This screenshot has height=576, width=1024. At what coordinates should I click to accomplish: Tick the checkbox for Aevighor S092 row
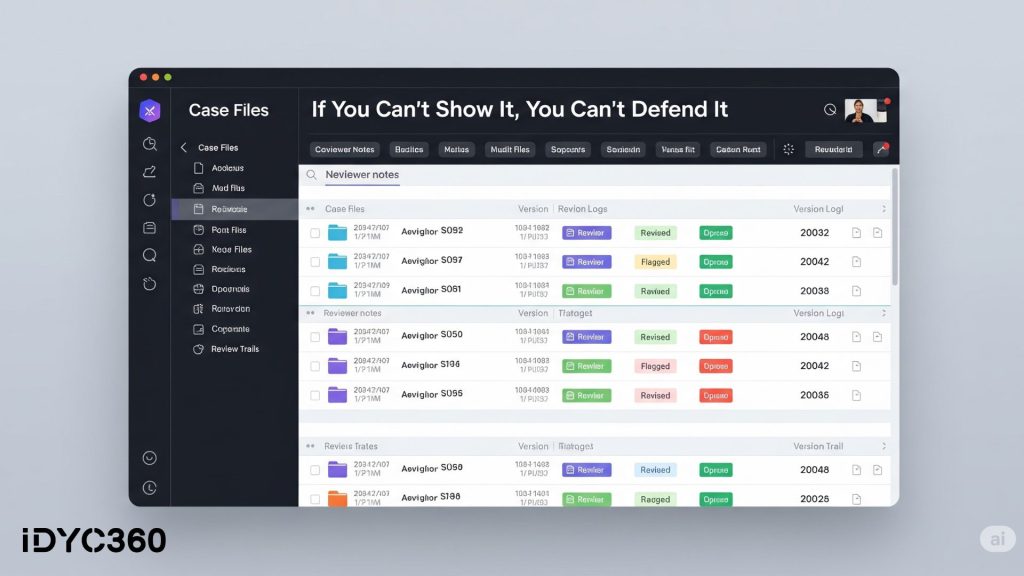point(315,233)
